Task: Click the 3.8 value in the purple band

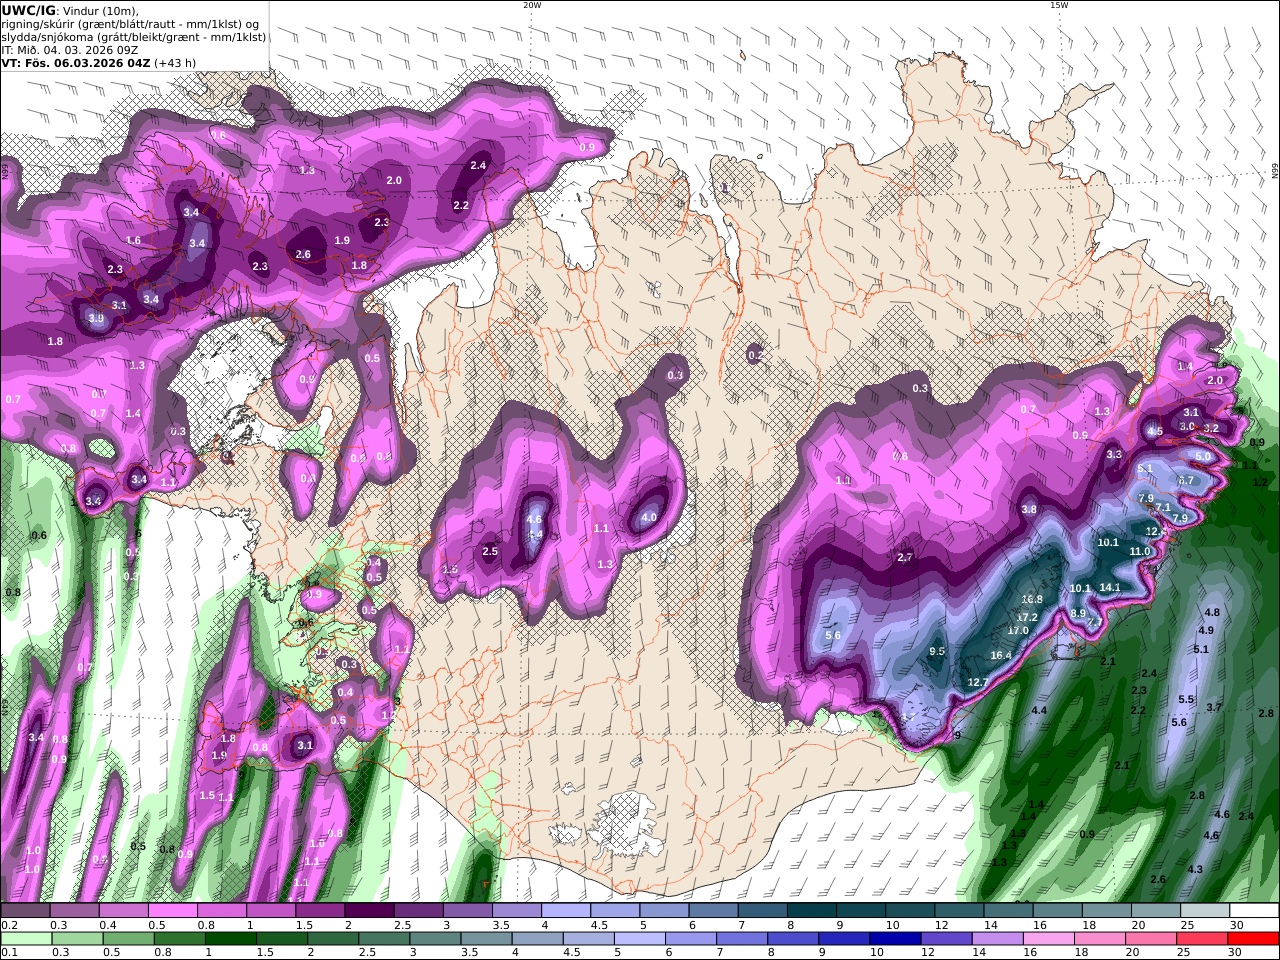Action: (1029, 509)
